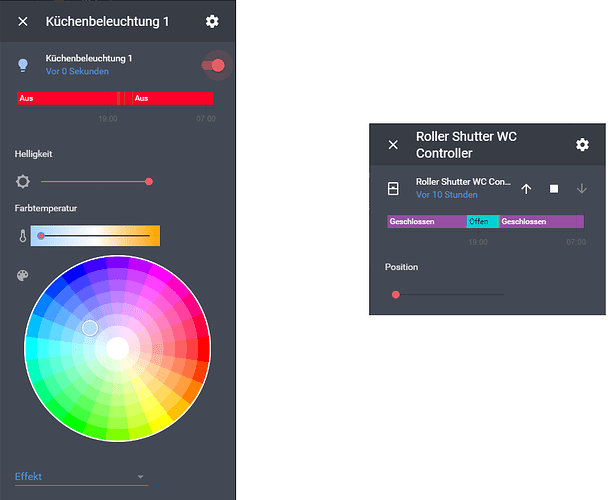Click the second 'Aus' segment in light history

coord(173,98)
